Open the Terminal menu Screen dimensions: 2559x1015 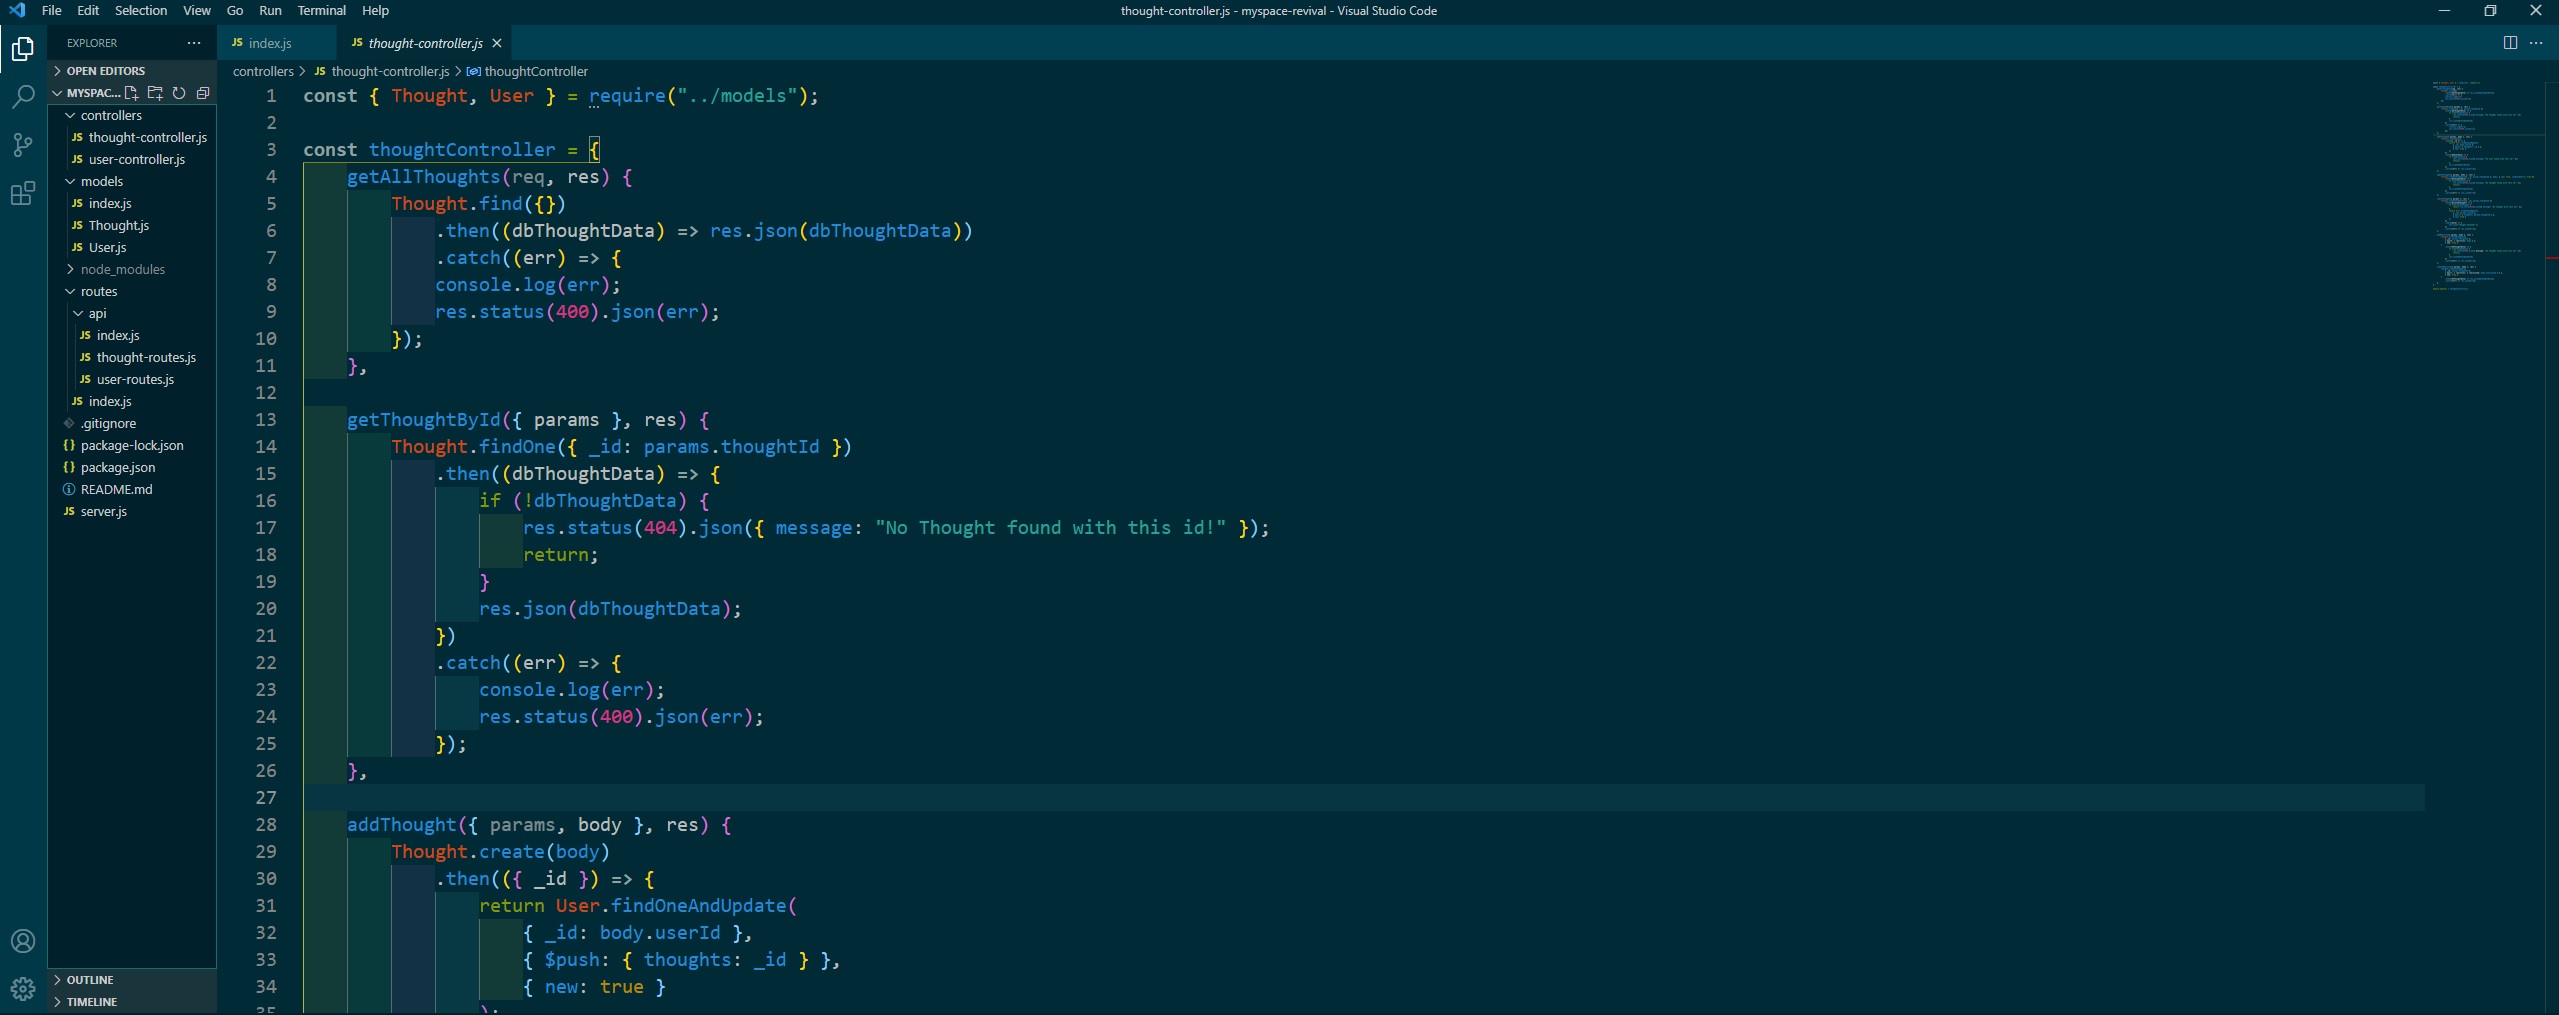pos(321,11)
